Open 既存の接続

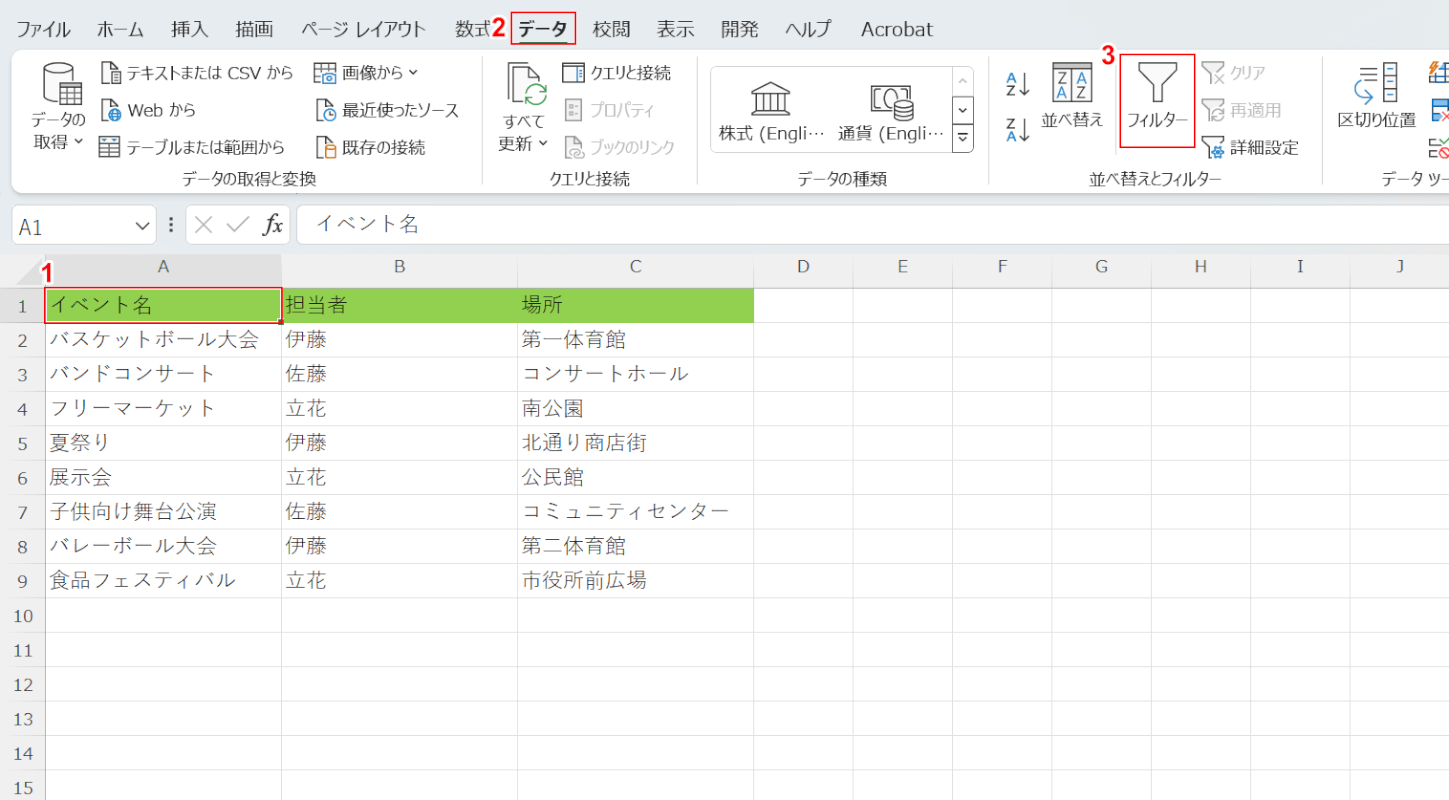coord(370,147)
